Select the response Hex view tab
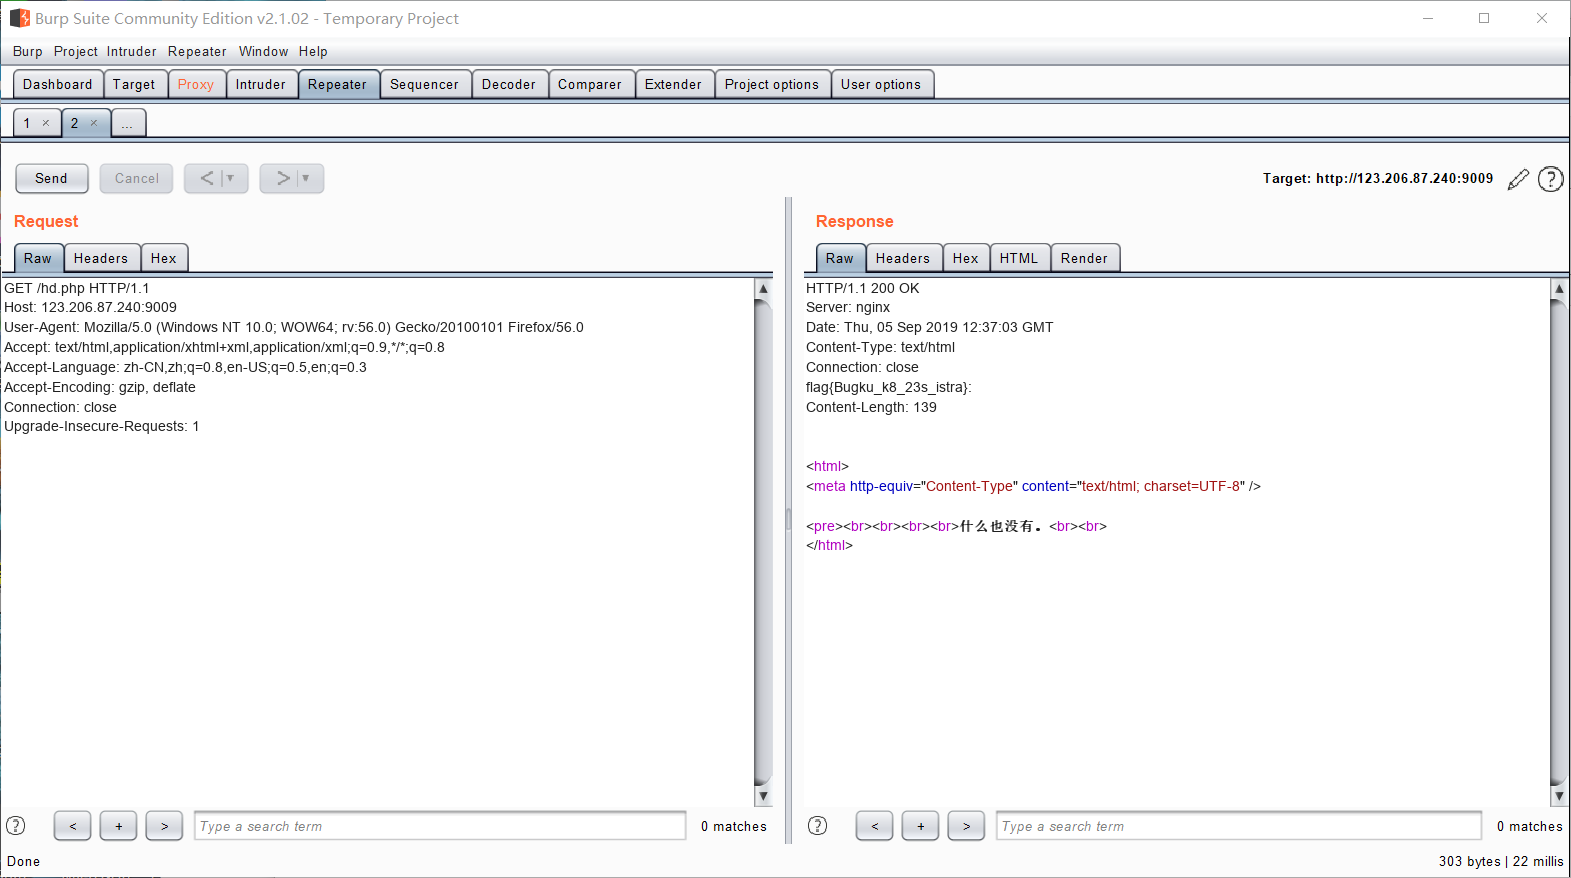Screen dimensions: 1571x878 (966, 258)
